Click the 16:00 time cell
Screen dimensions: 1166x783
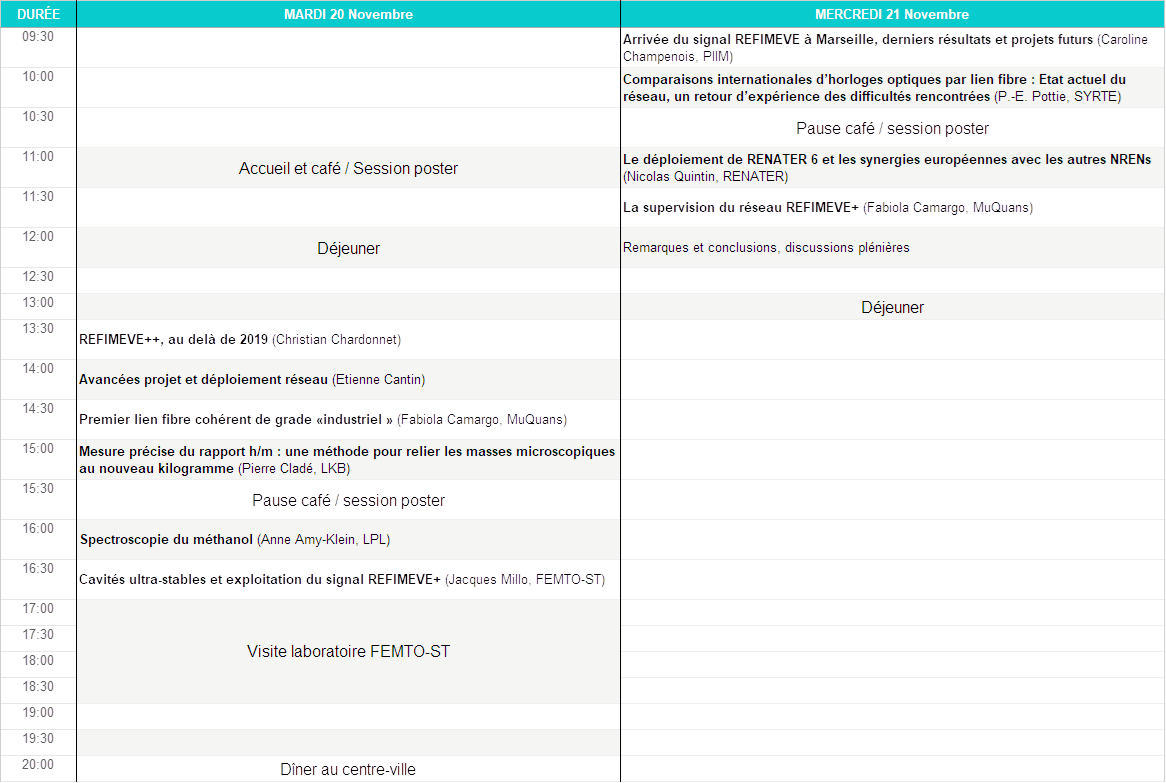point(38,540)
